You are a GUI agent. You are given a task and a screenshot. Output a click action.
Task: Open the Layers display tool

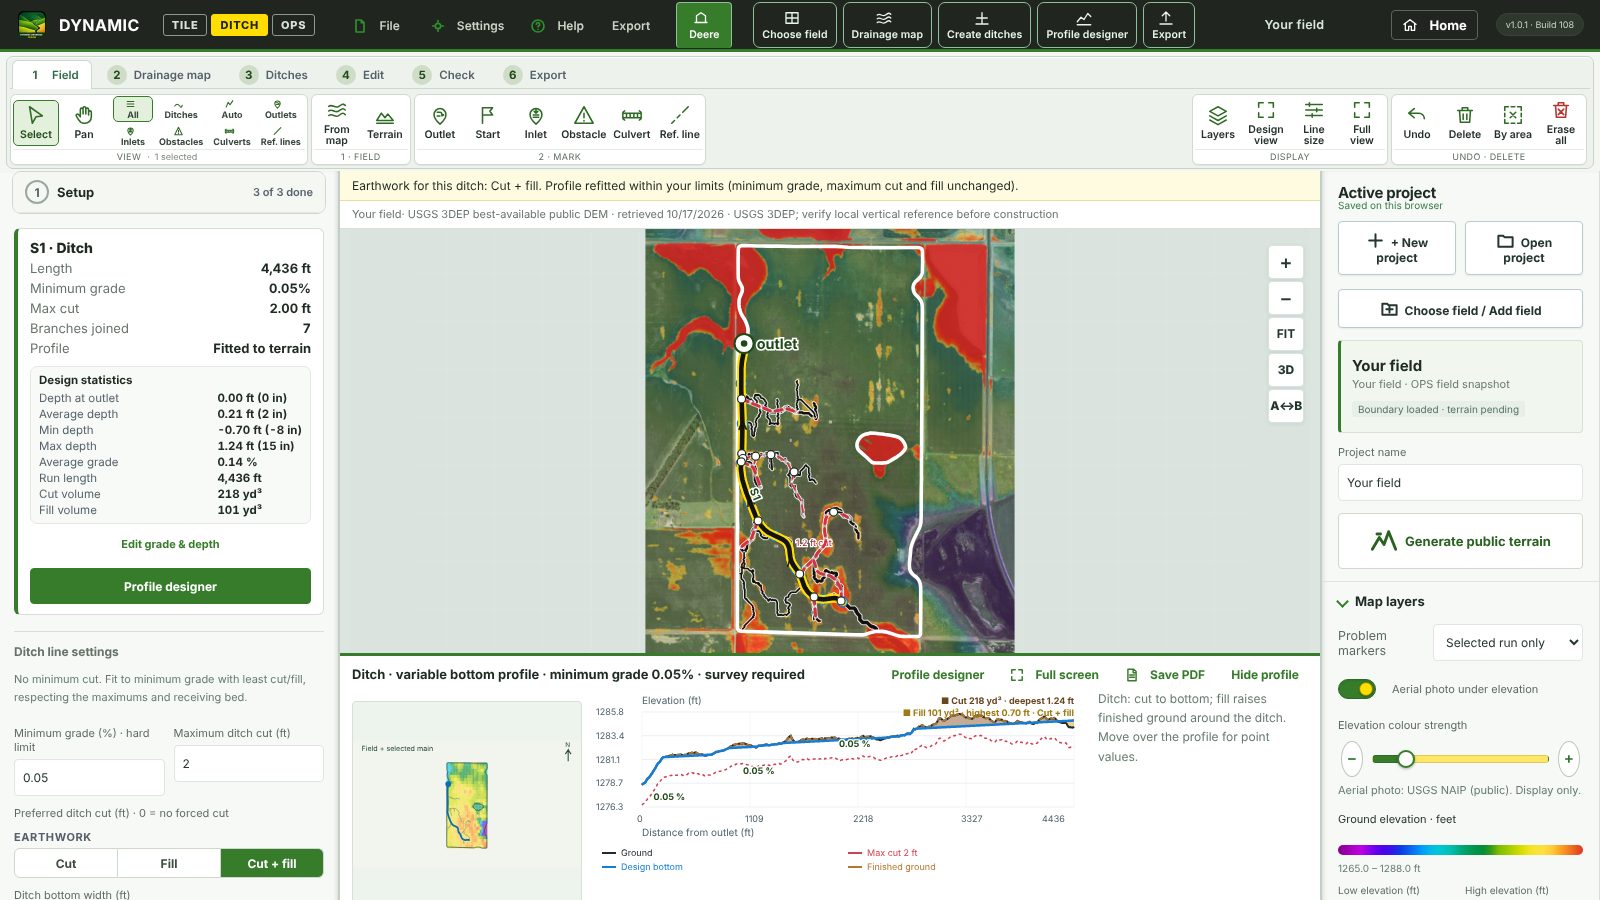[x=1218, y=123]
